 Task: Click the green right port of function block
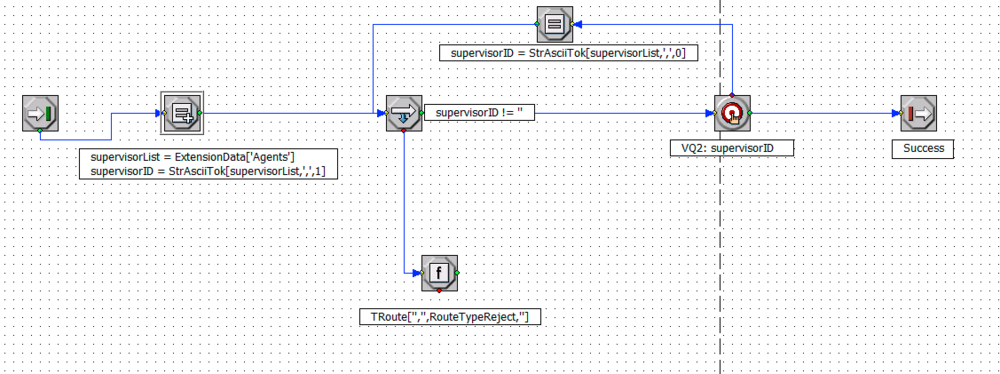pyautogui.click(x=457, y=273)
